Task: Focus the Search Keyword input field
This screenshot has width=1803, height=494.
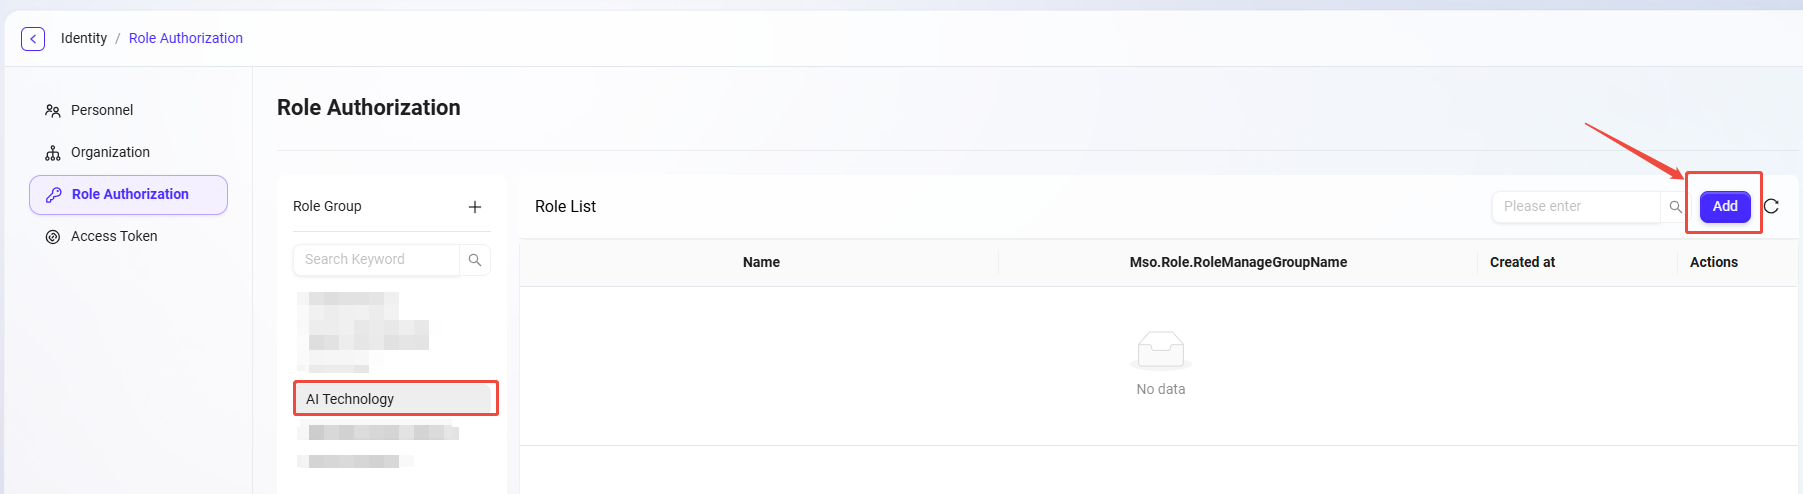Action: [x=378, y=260]
